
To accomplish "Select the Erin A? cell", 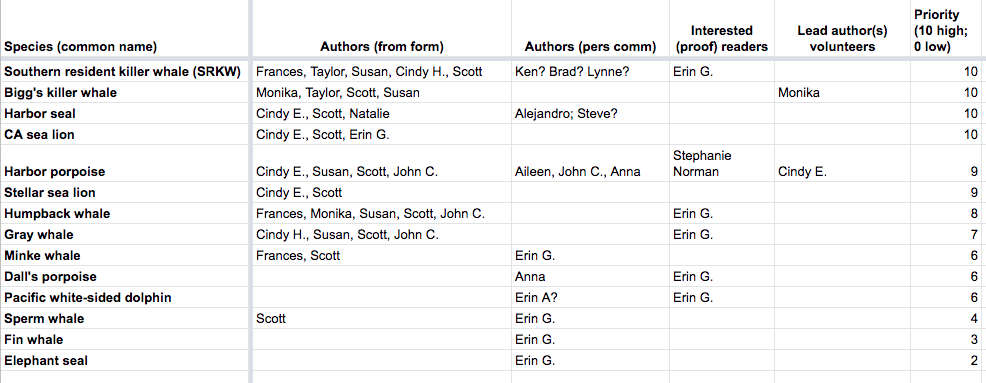I will [x=590, y=297].
